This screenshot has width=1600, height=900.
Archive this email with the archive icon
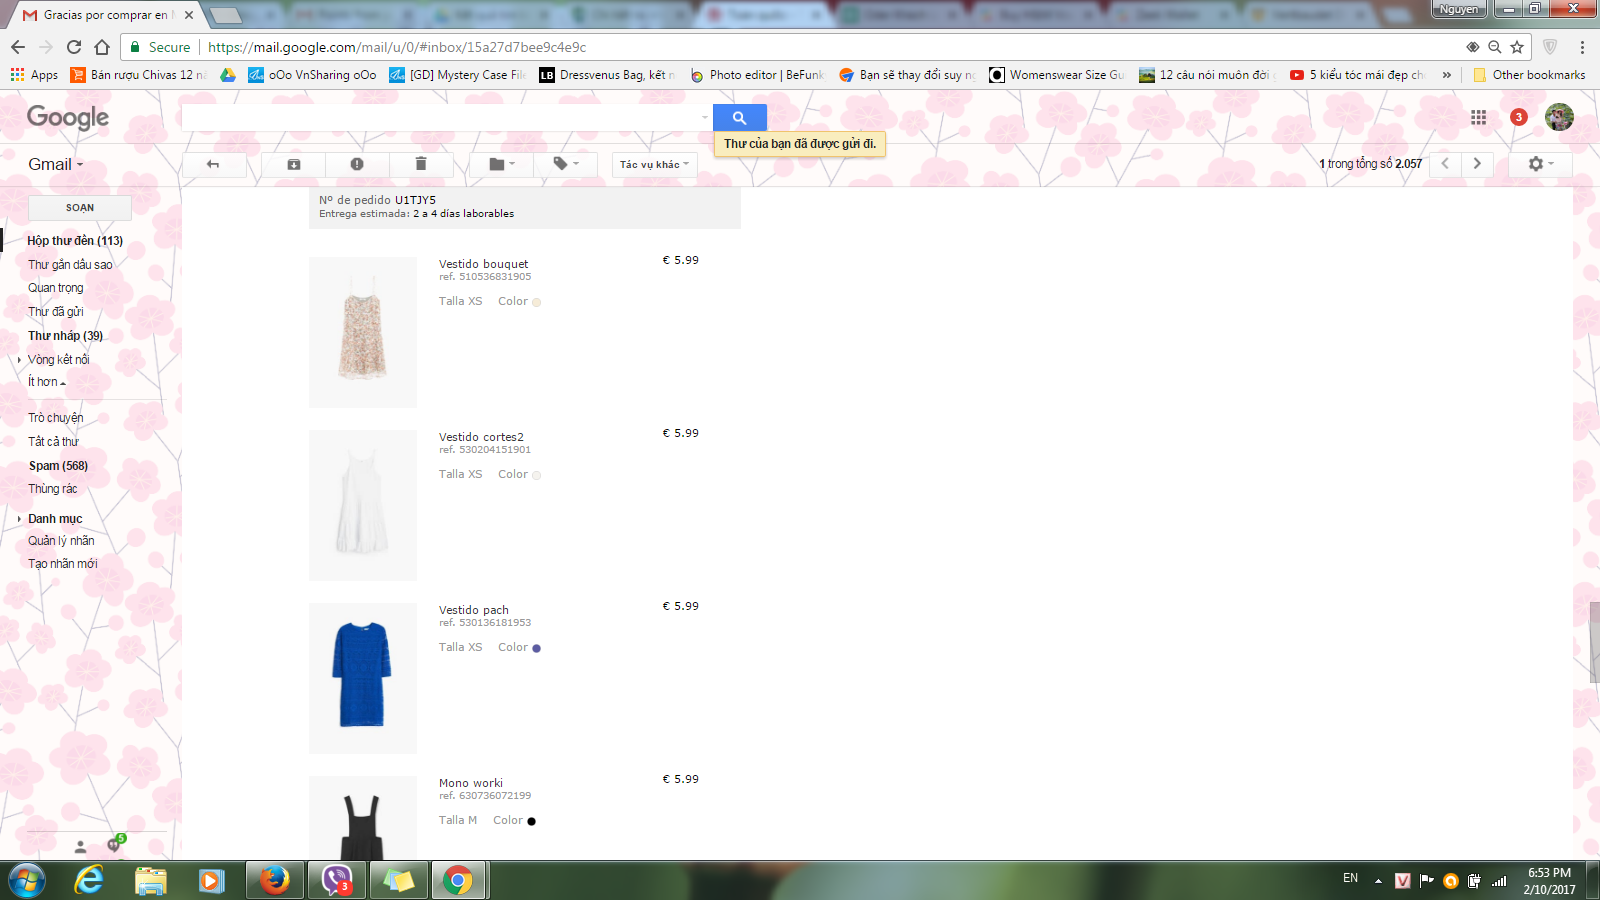pos(294,164)
